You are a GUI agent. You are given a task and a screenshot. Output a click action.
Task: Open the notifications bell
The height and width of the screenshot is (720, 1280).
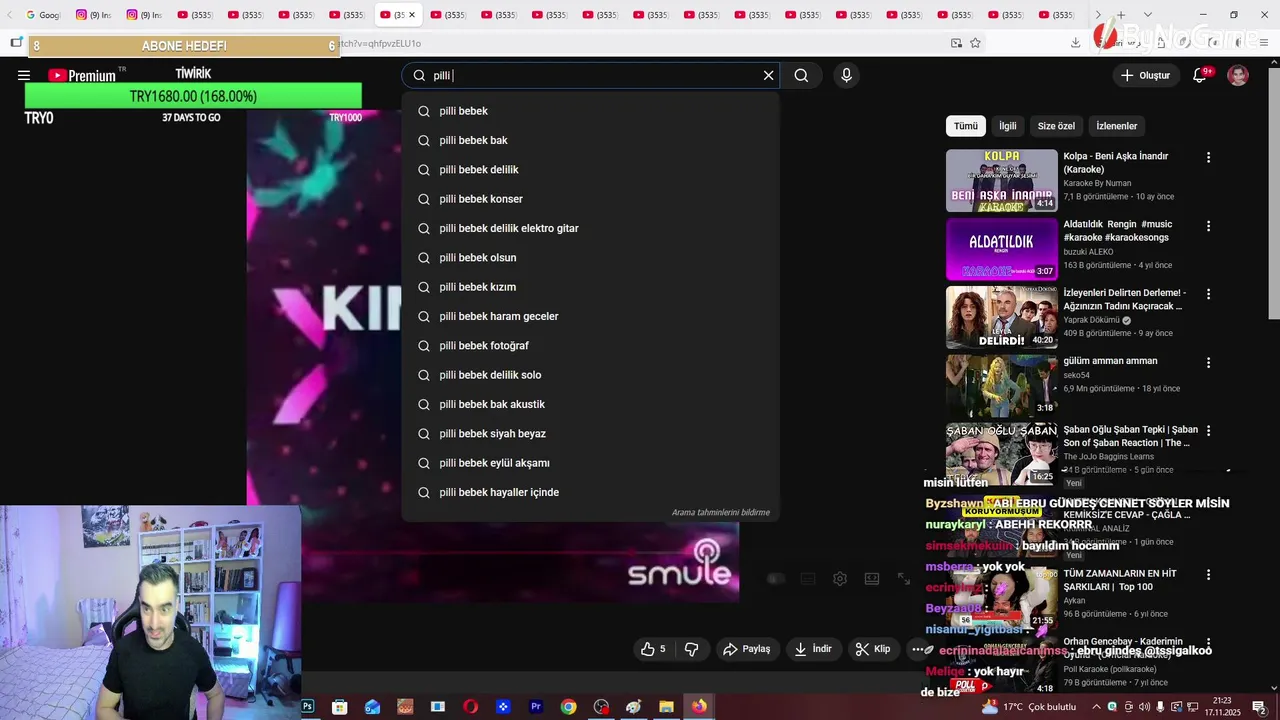pyautogui.click(x=1200, y=75)
